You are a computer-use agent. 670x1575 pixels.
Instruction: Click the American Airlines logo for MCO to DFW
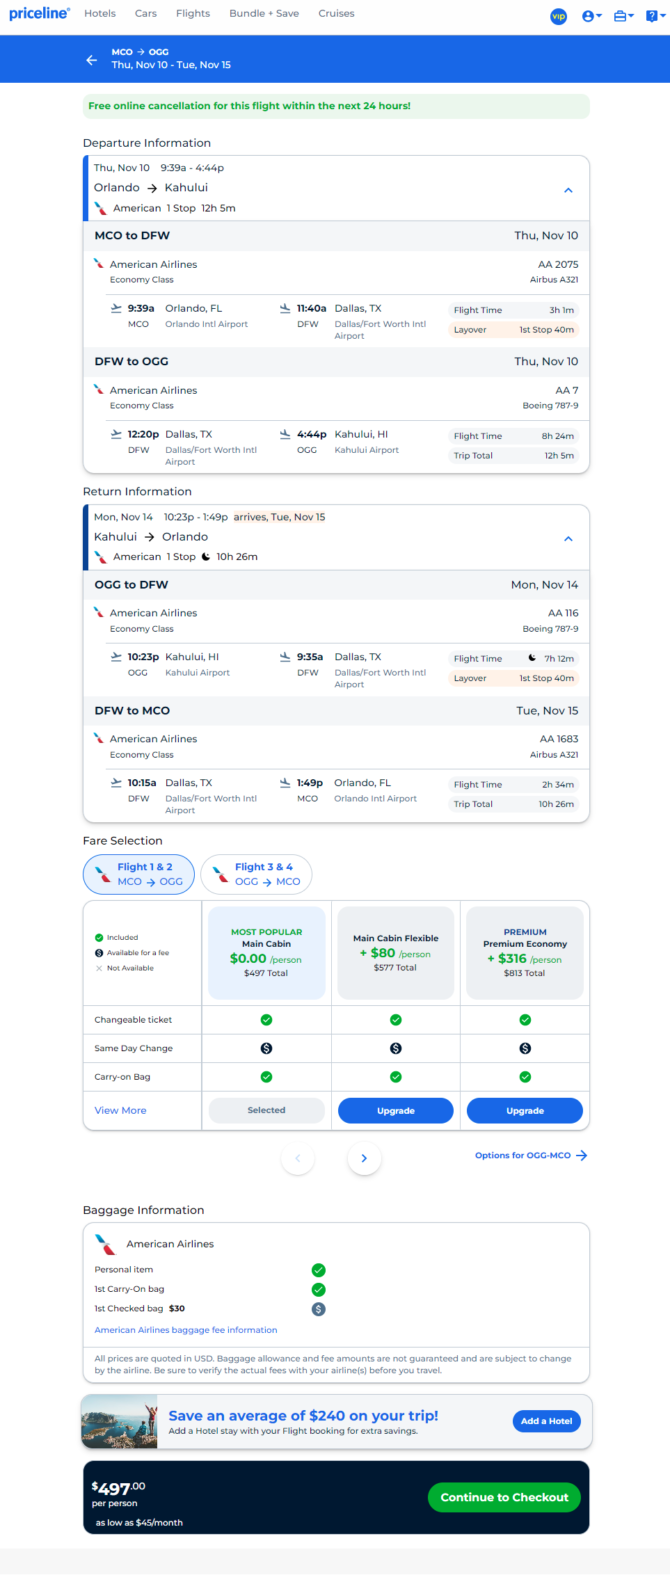tap(99, 264)
